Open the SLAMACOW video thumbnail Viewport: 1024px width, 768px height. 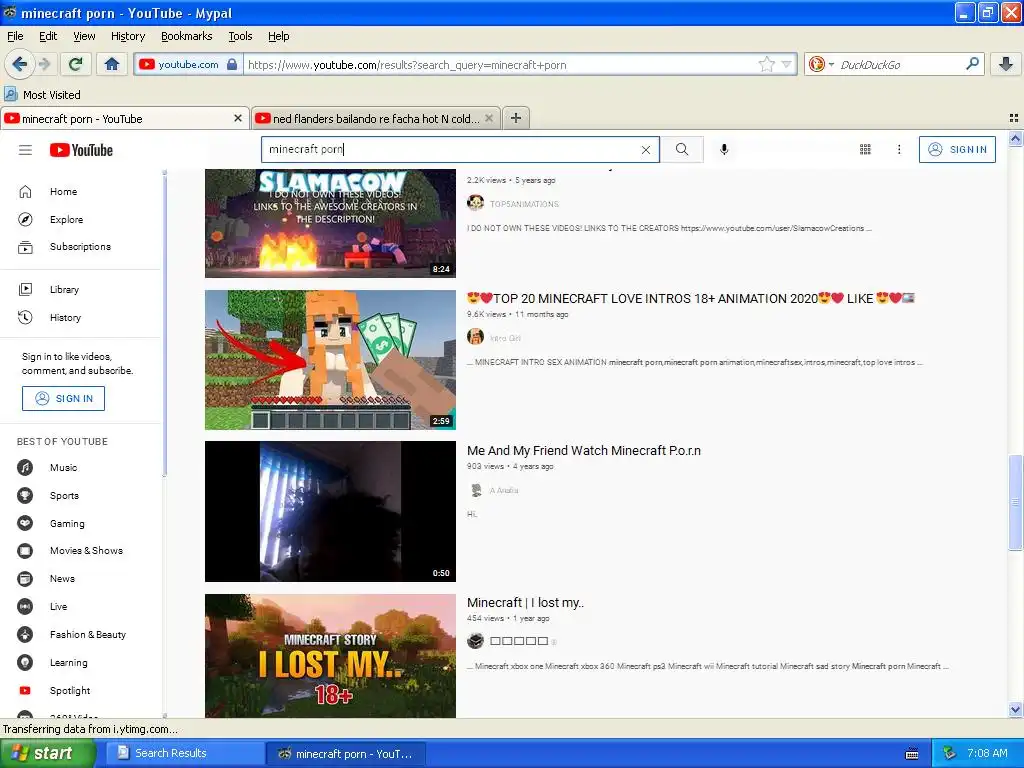[330, 223]
